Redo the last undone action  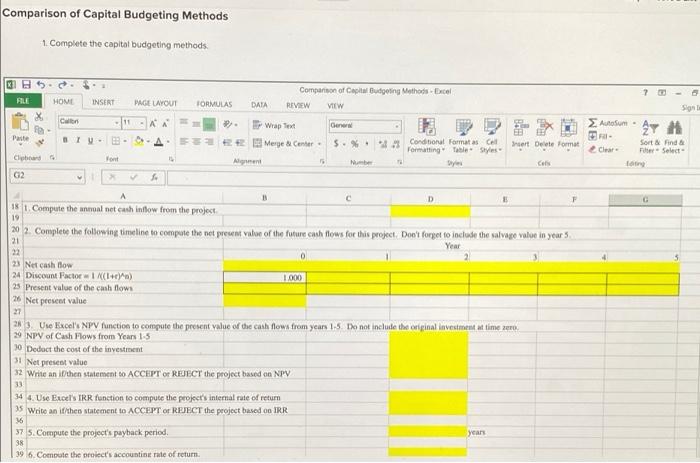click(x=62, y=84)
